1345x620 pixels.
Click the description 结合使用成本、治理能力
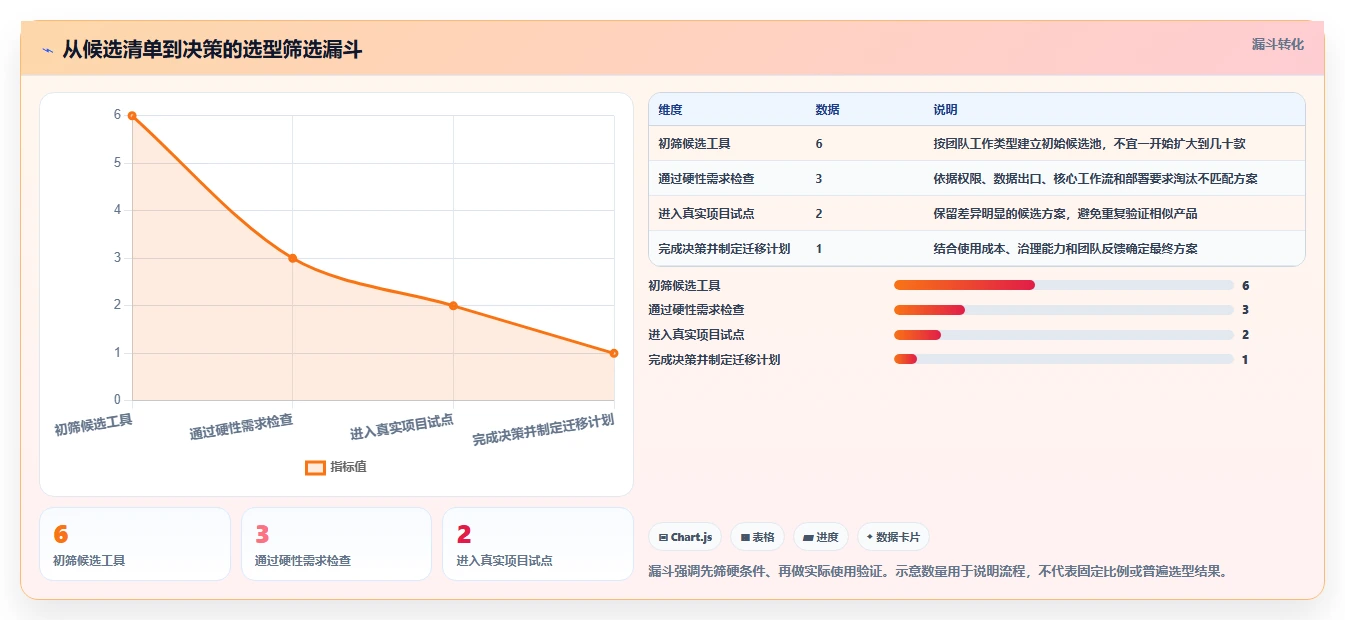(1065, 249)
